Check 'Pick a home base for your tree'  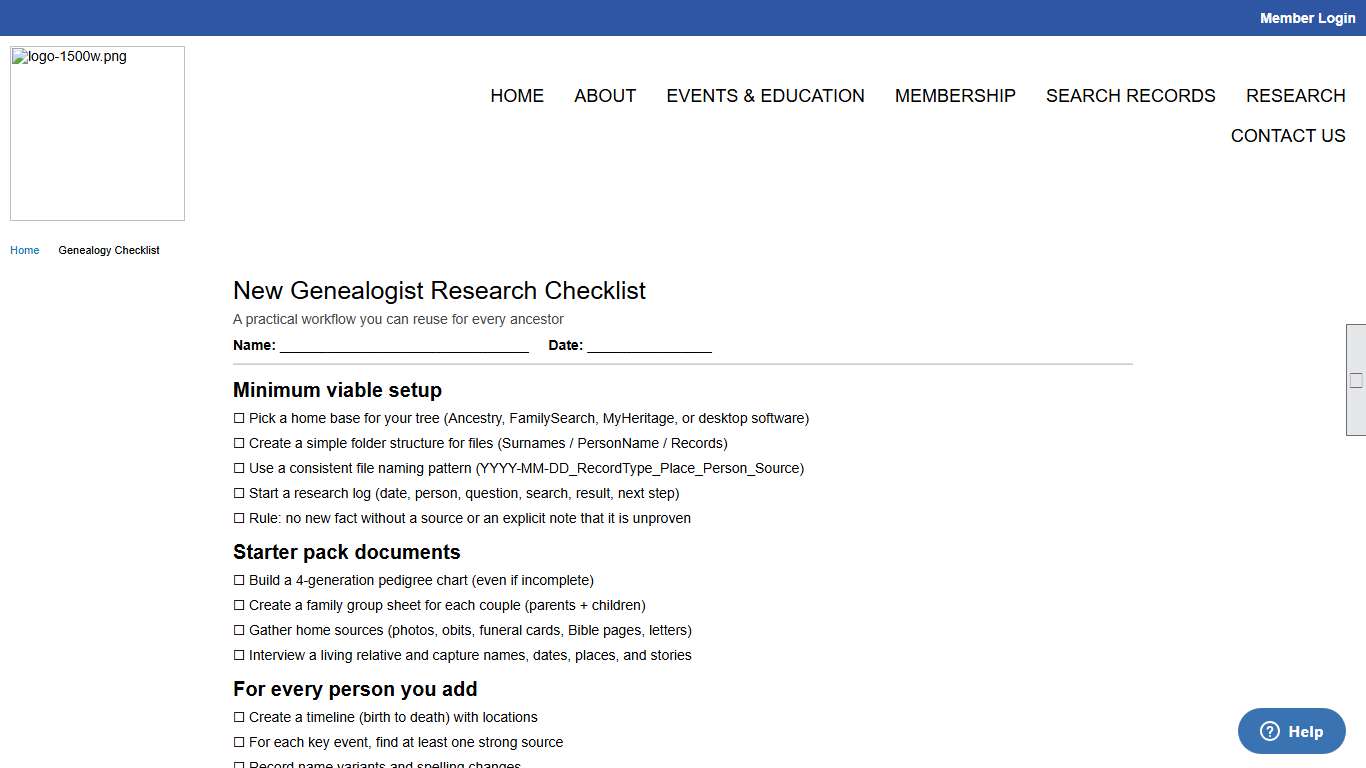(239, 418)
